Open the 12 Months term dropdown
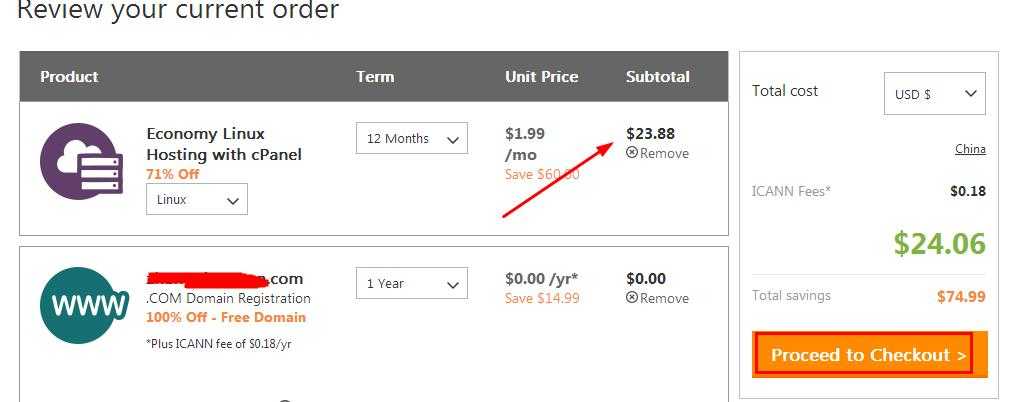 tap(411, 139)
